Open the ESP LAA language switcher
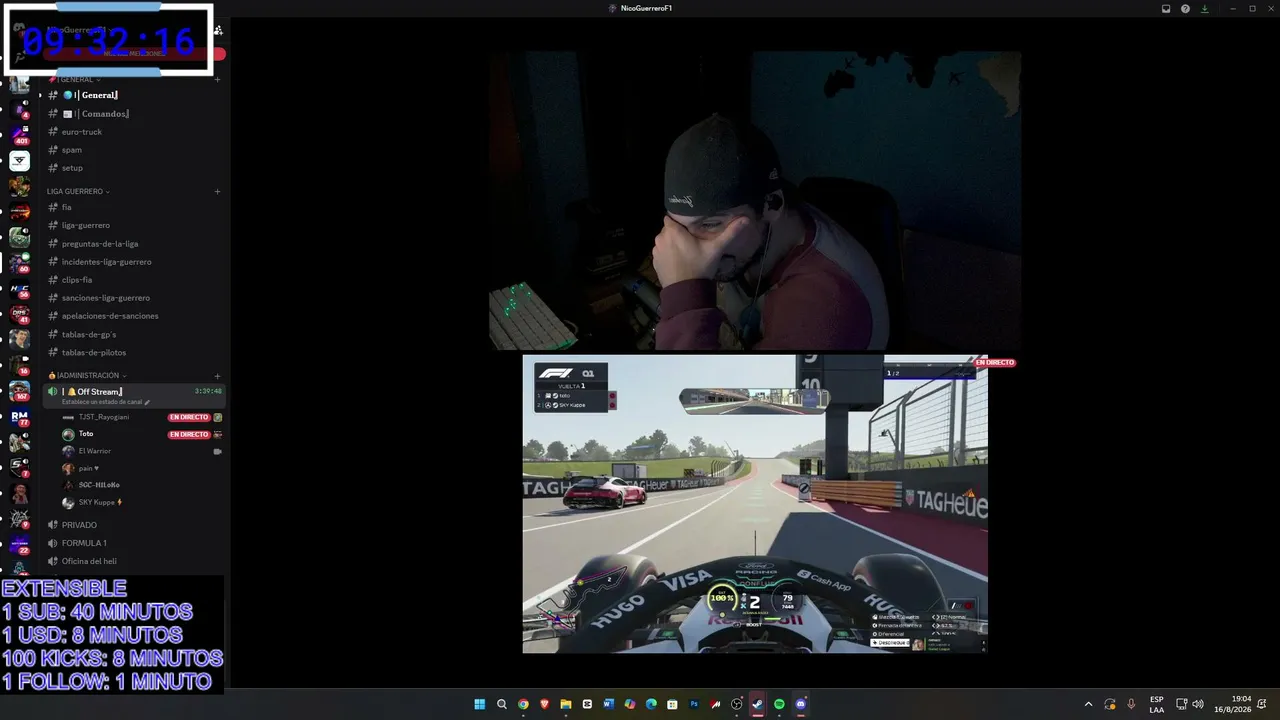The height and width of the screenshot is (720, 1280). [1156, 704]
